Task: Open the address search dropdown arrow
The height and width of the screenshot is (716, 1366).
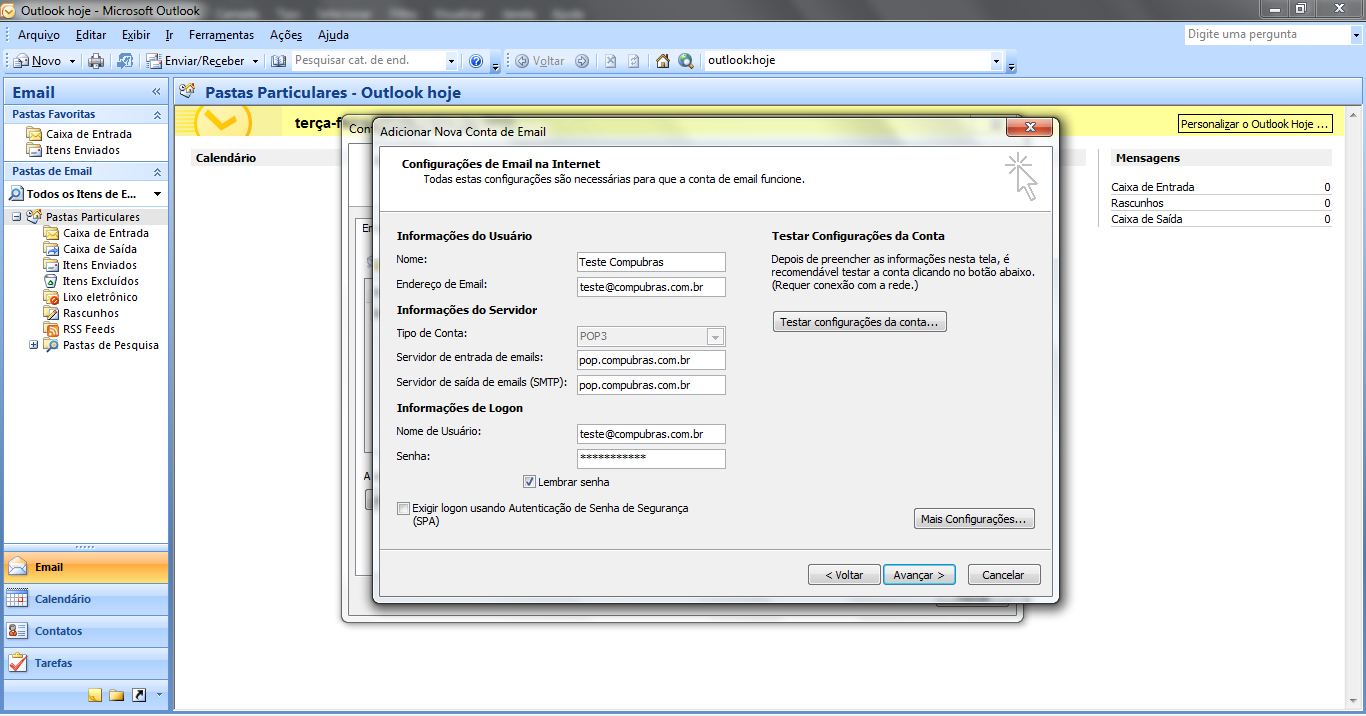Action: [x=451, y=61]
